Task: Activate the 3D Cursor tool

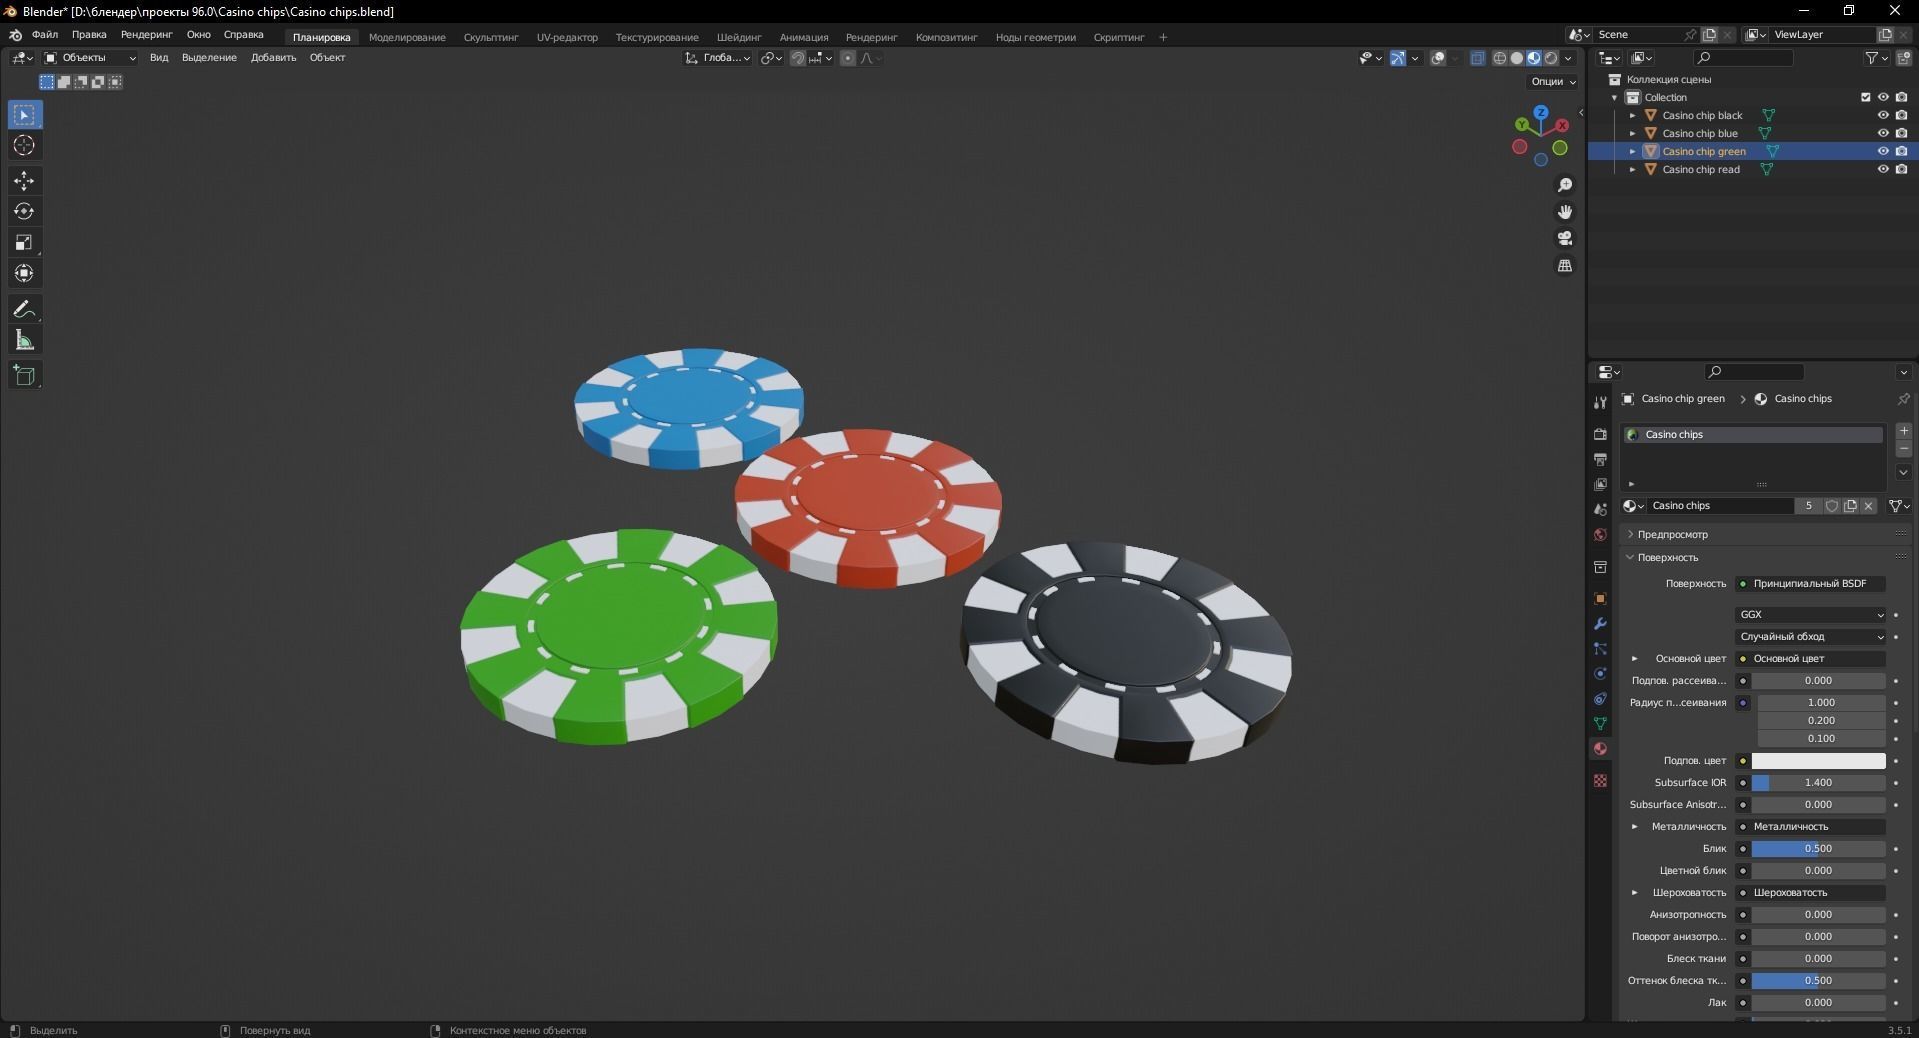Action: [x=25, y=146]
